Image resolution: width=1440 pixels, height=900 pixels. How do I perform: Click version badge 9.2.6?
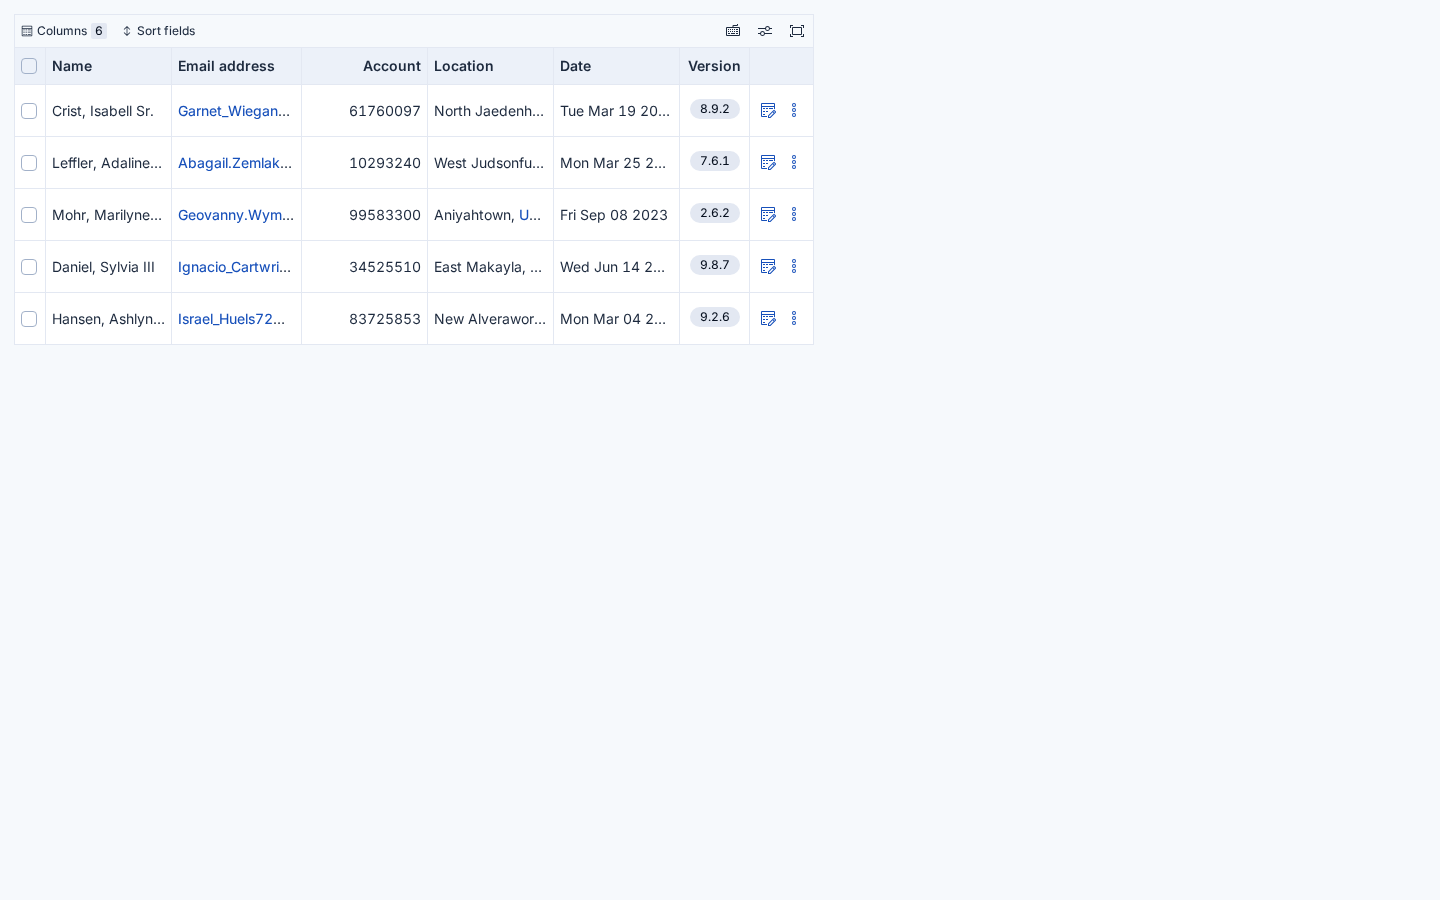click(715, 317)
